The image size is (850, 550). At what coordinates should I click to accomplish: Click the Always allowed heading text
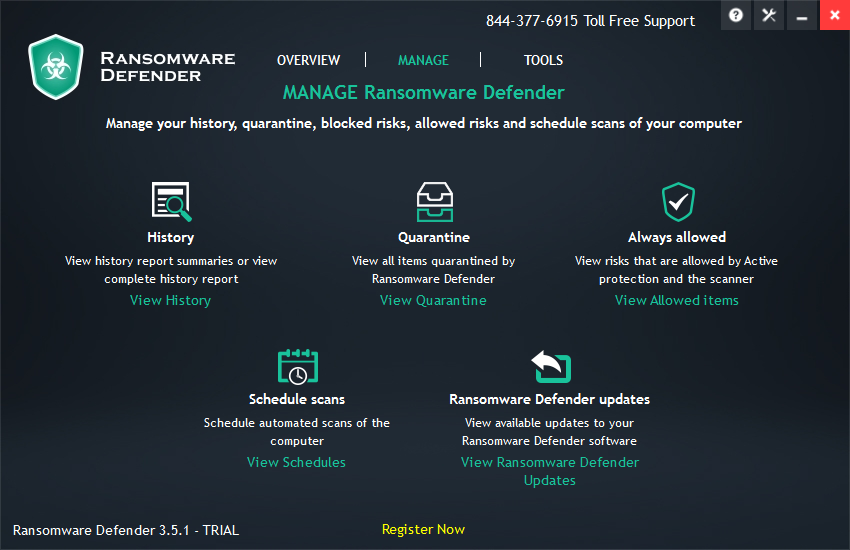677,237
